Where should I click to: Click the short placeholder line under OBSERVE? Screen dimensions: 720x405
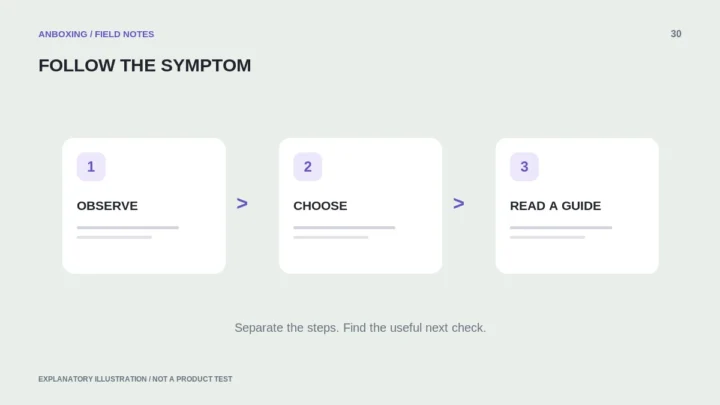click(114, 237)
